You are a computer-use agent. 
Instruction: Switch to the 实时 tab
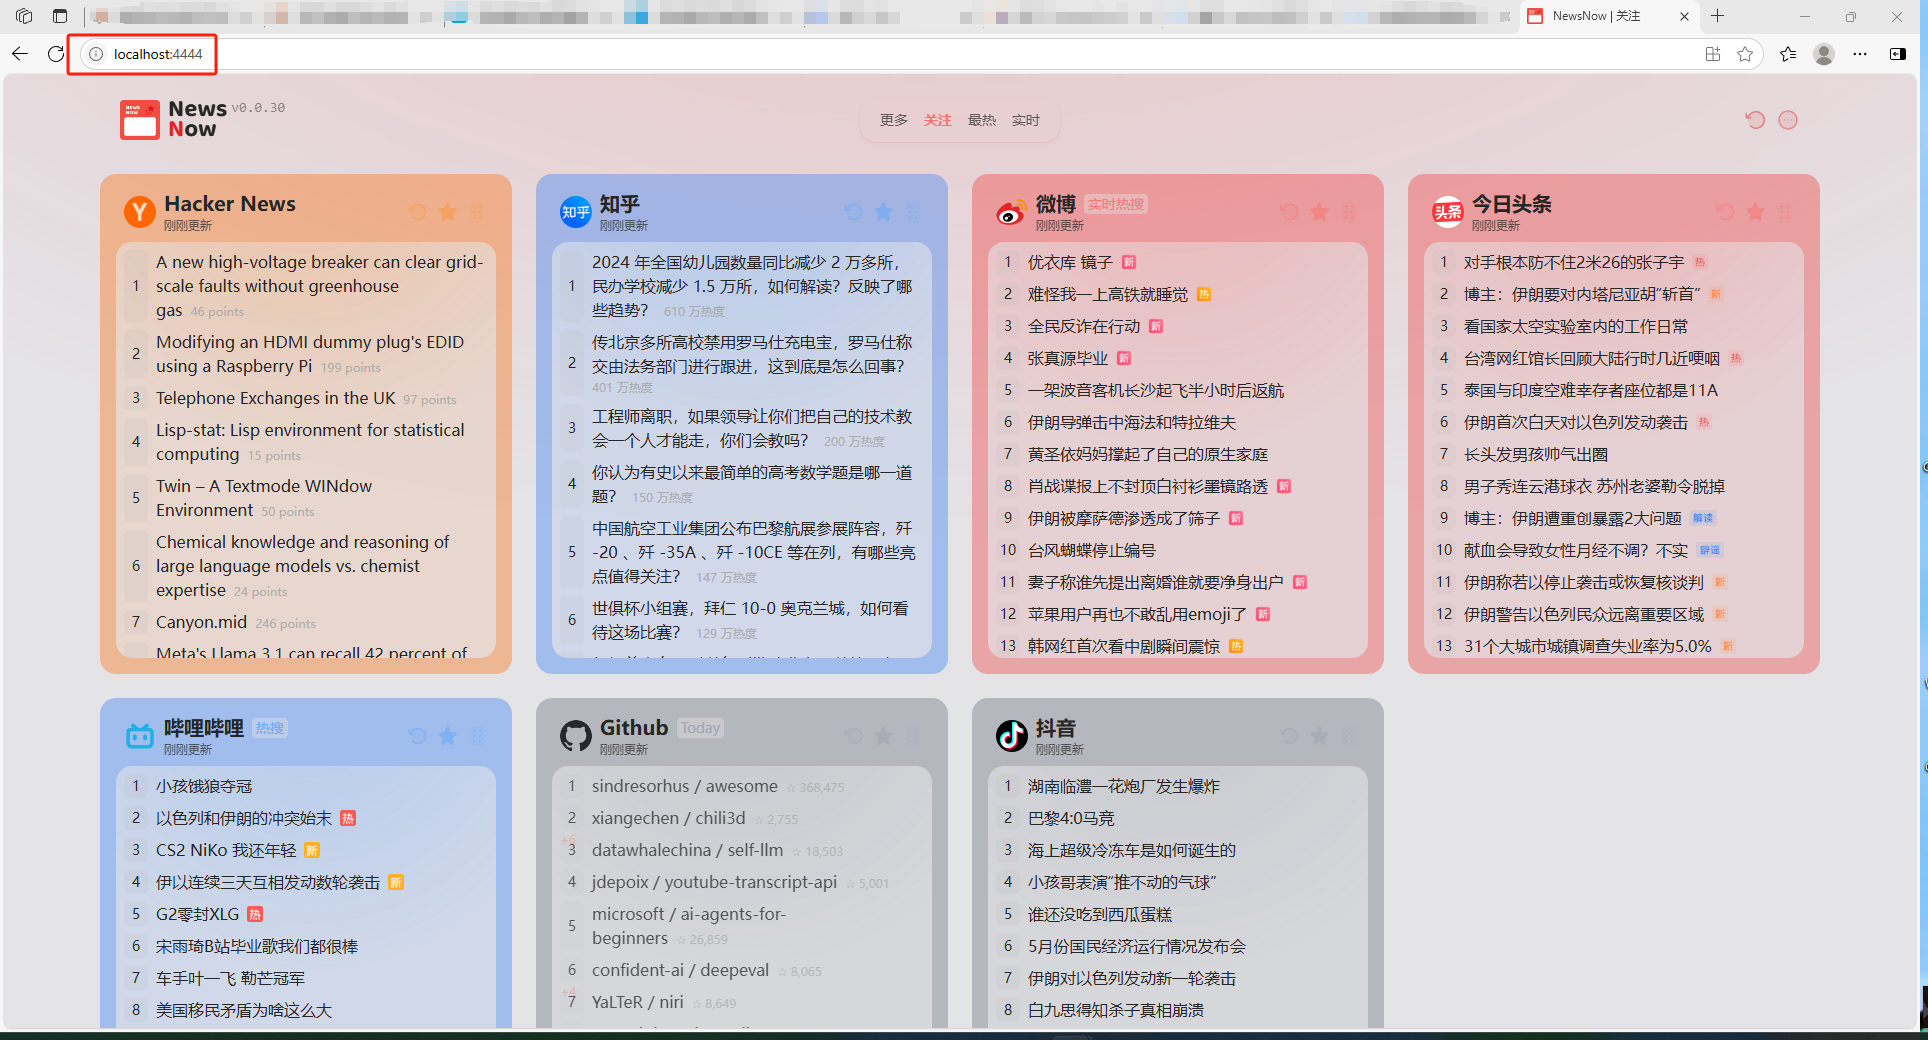pos(1025,119)
